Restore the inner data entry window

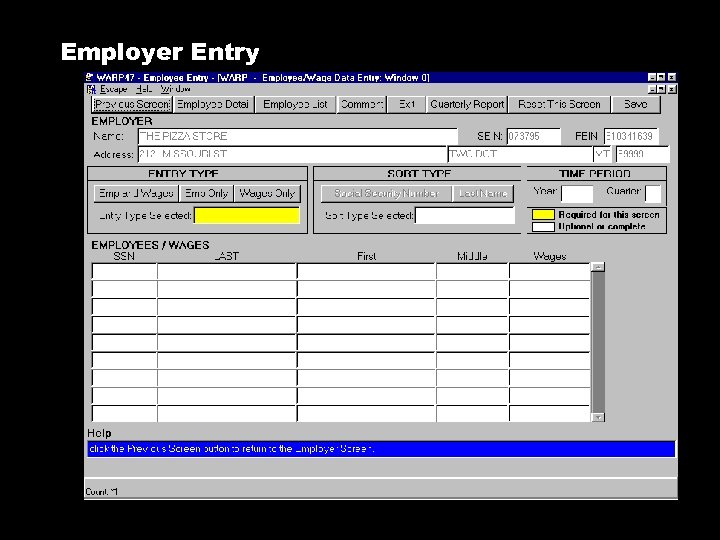pos(661,89)
